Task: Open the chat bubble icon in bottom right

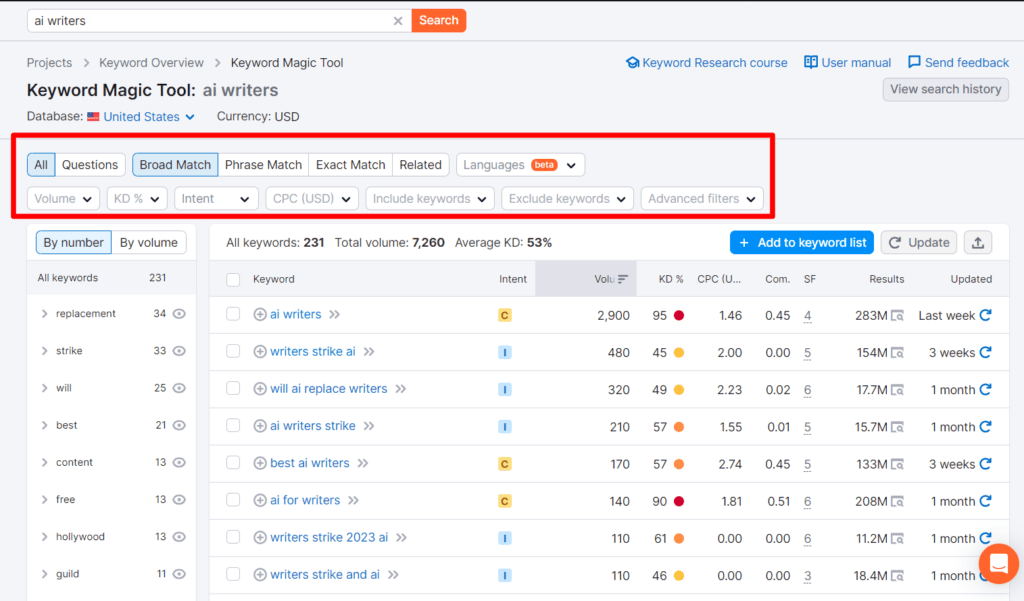Action: coord(998,563)
